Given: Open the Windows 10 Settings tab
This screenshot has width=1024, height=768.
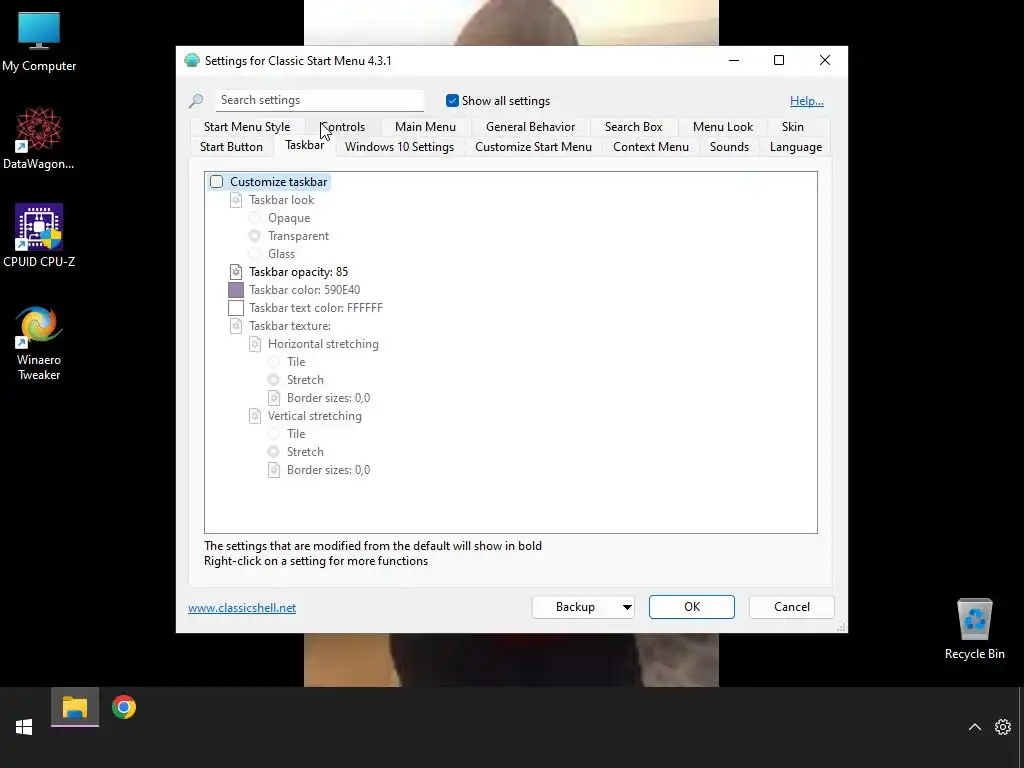Looking at the screenshot, I should [399, 147].
